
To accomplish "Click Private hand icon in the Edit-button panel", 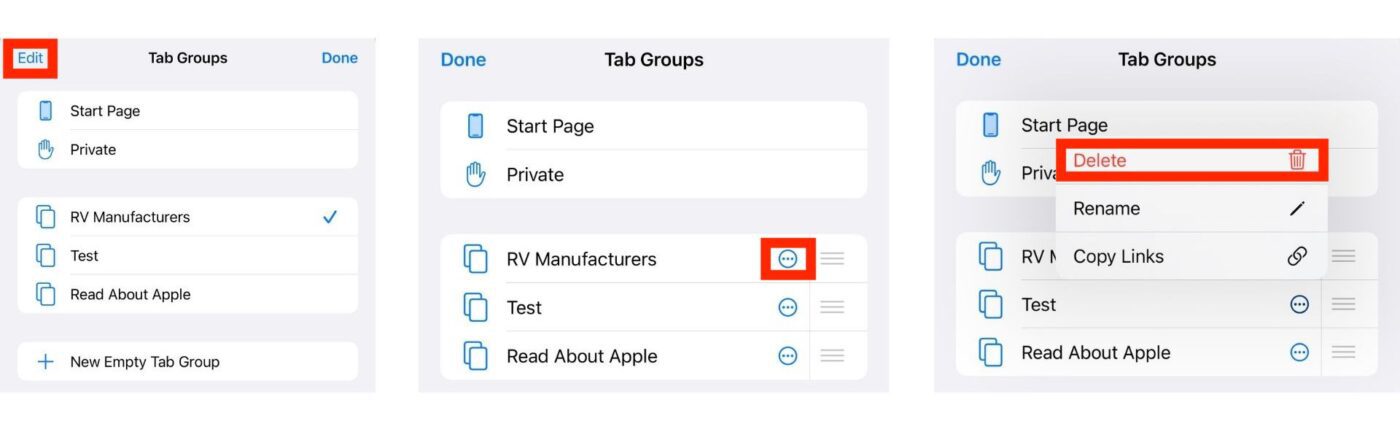I will click(45, 150).
